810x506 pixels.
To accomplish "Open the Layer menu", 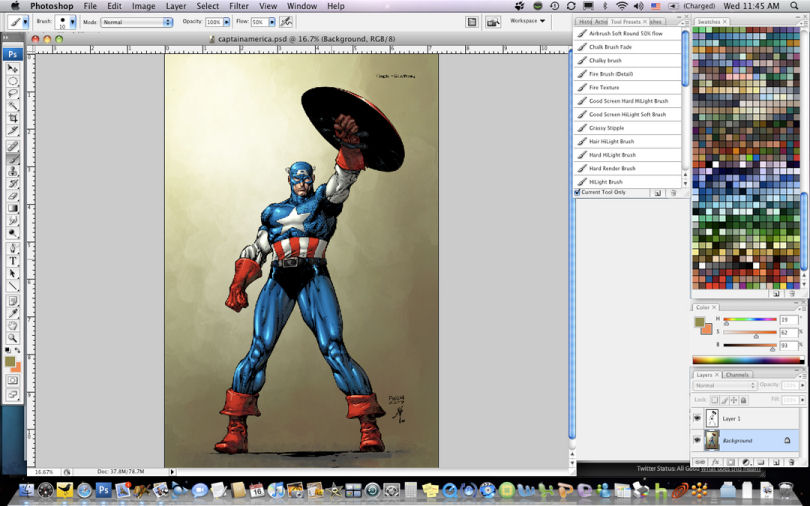I will click(x=176, y=6).
